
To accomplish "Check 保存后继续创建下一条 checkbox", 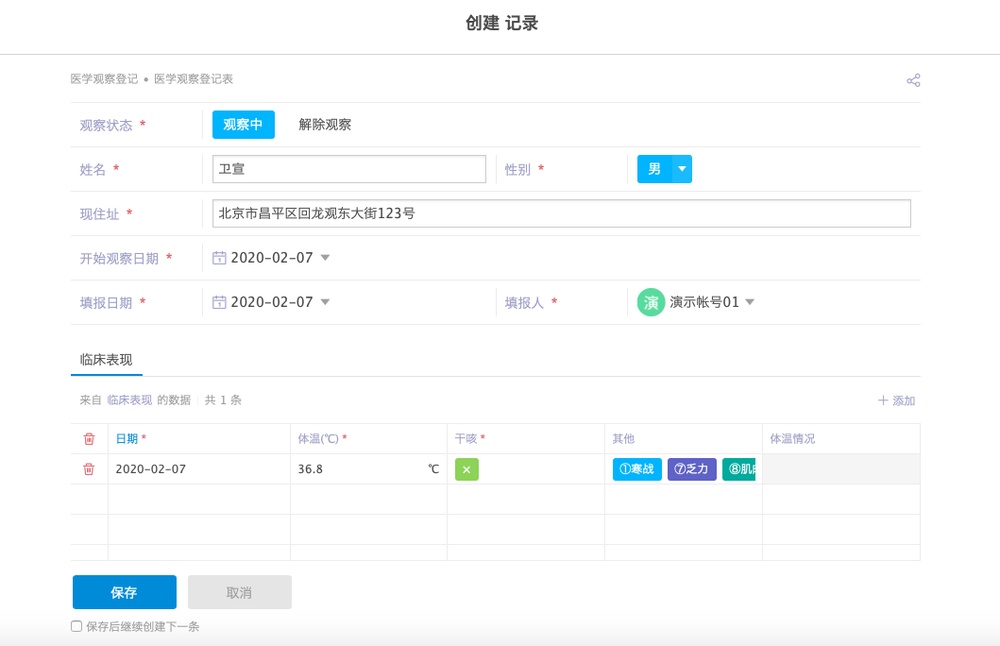I will pos(77,626).
